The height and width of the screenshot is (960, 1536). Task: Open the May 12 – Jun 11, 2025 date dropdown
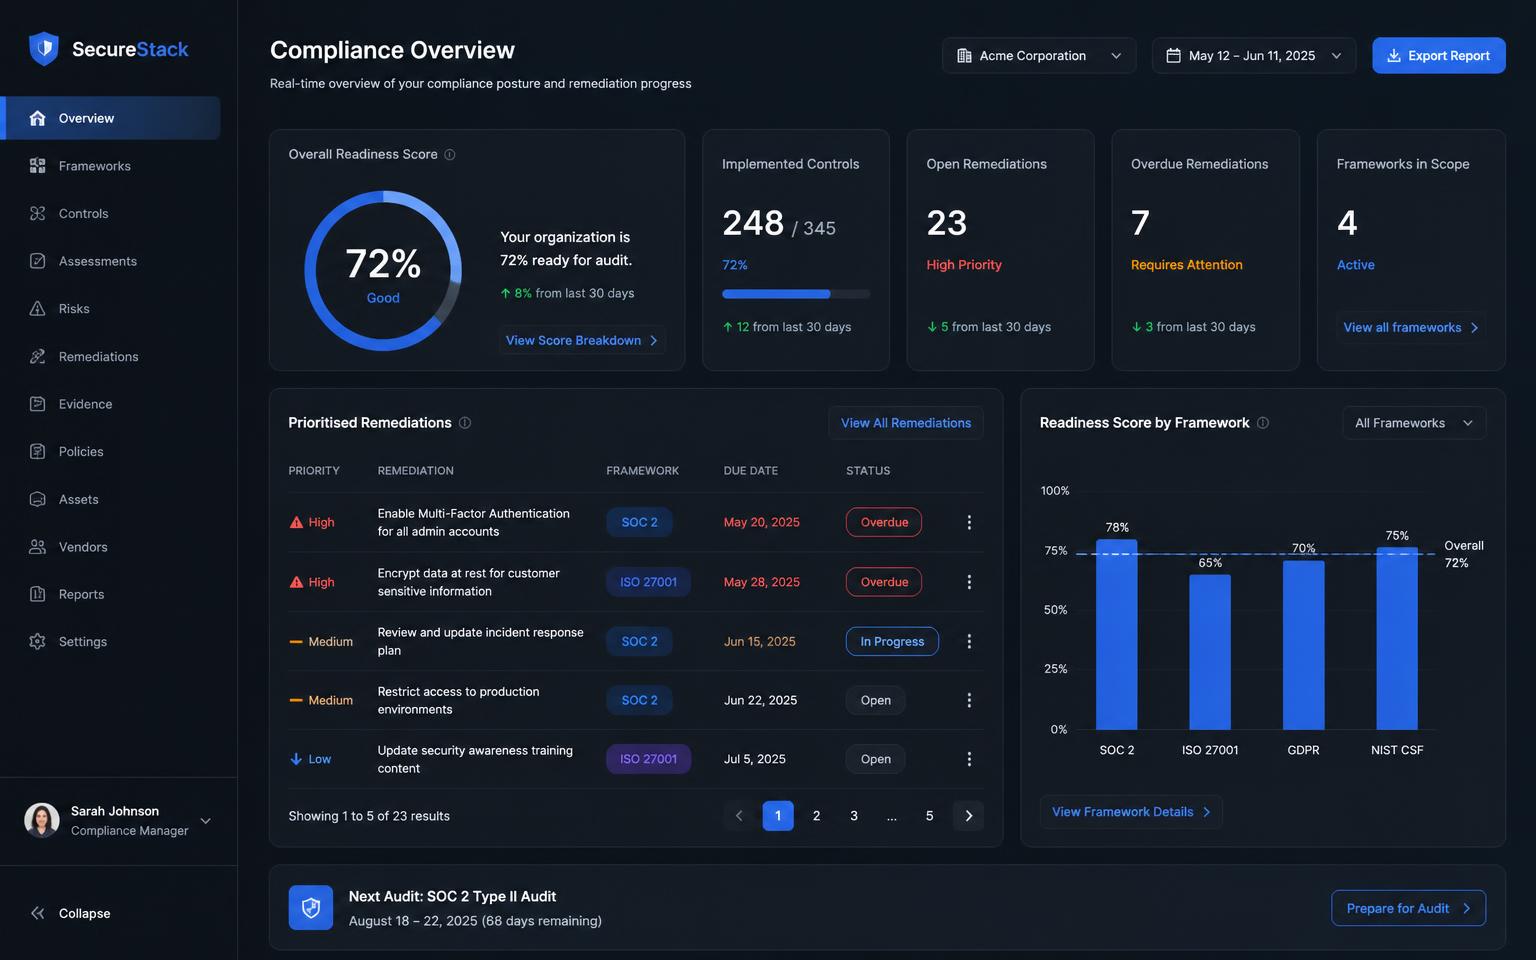(x=1254, y=56)
